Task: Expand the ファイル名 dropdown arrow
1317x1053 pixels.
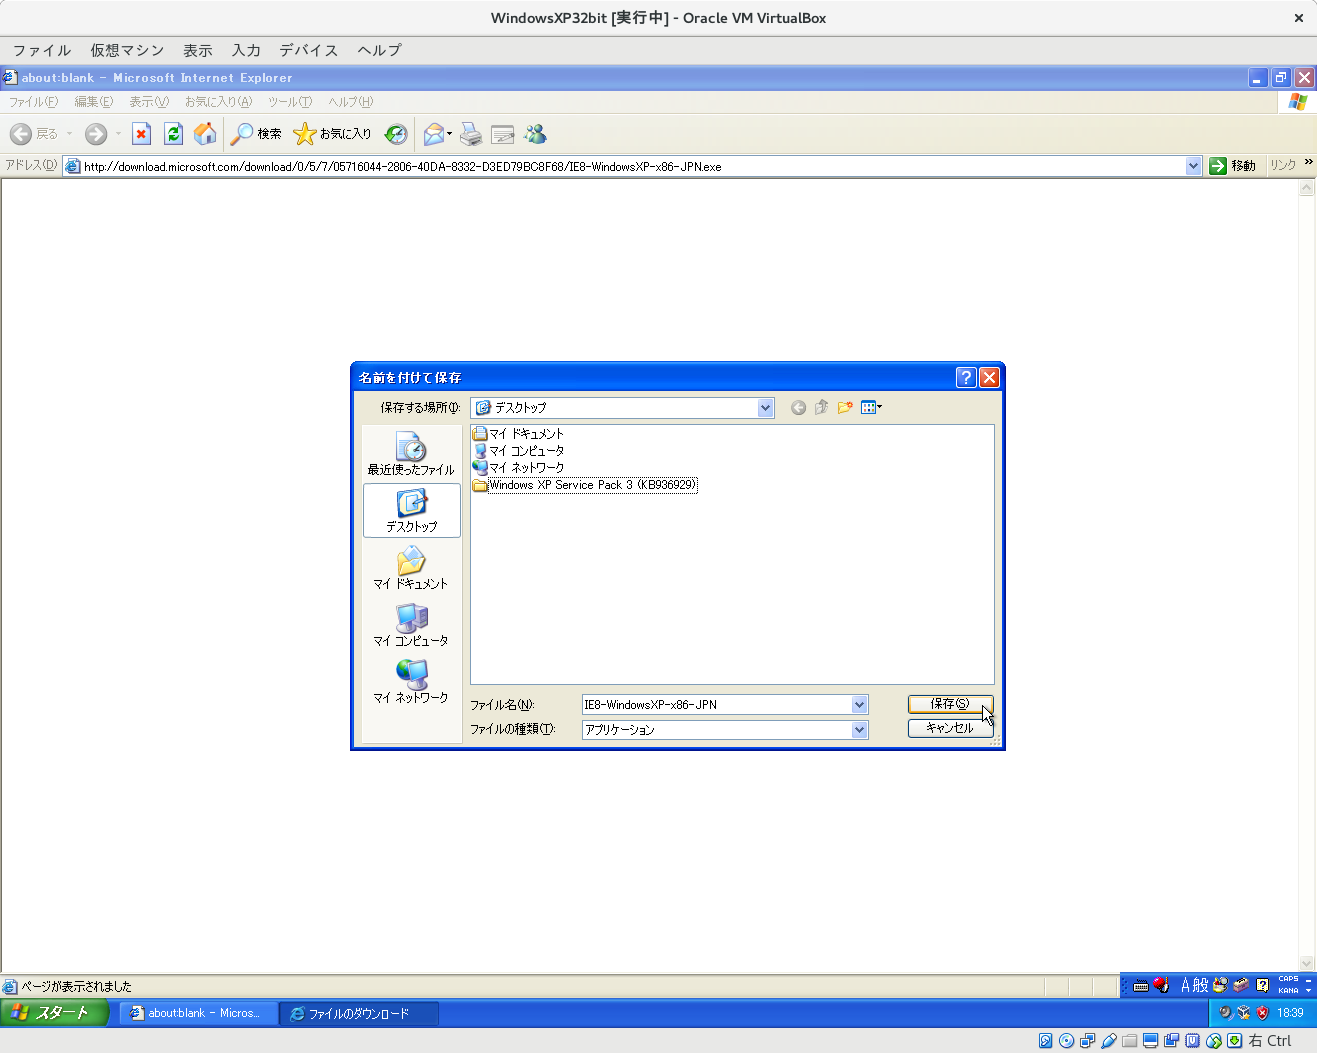Action: (x=859, y=705)
